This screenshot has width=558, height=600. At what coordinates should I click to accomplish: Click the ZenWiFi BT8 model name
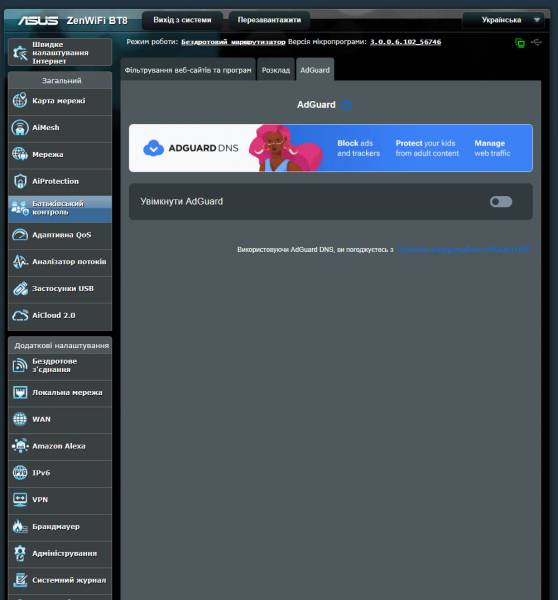97,20
